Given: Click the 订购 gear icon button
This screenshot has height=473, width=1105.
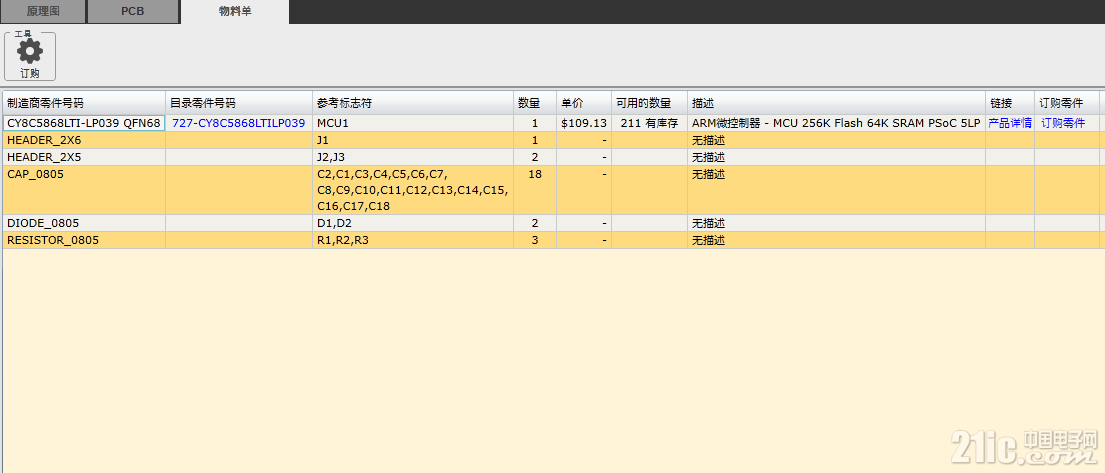Looking at the screenshot, I should pyautogui.click(x=30, y=56).
